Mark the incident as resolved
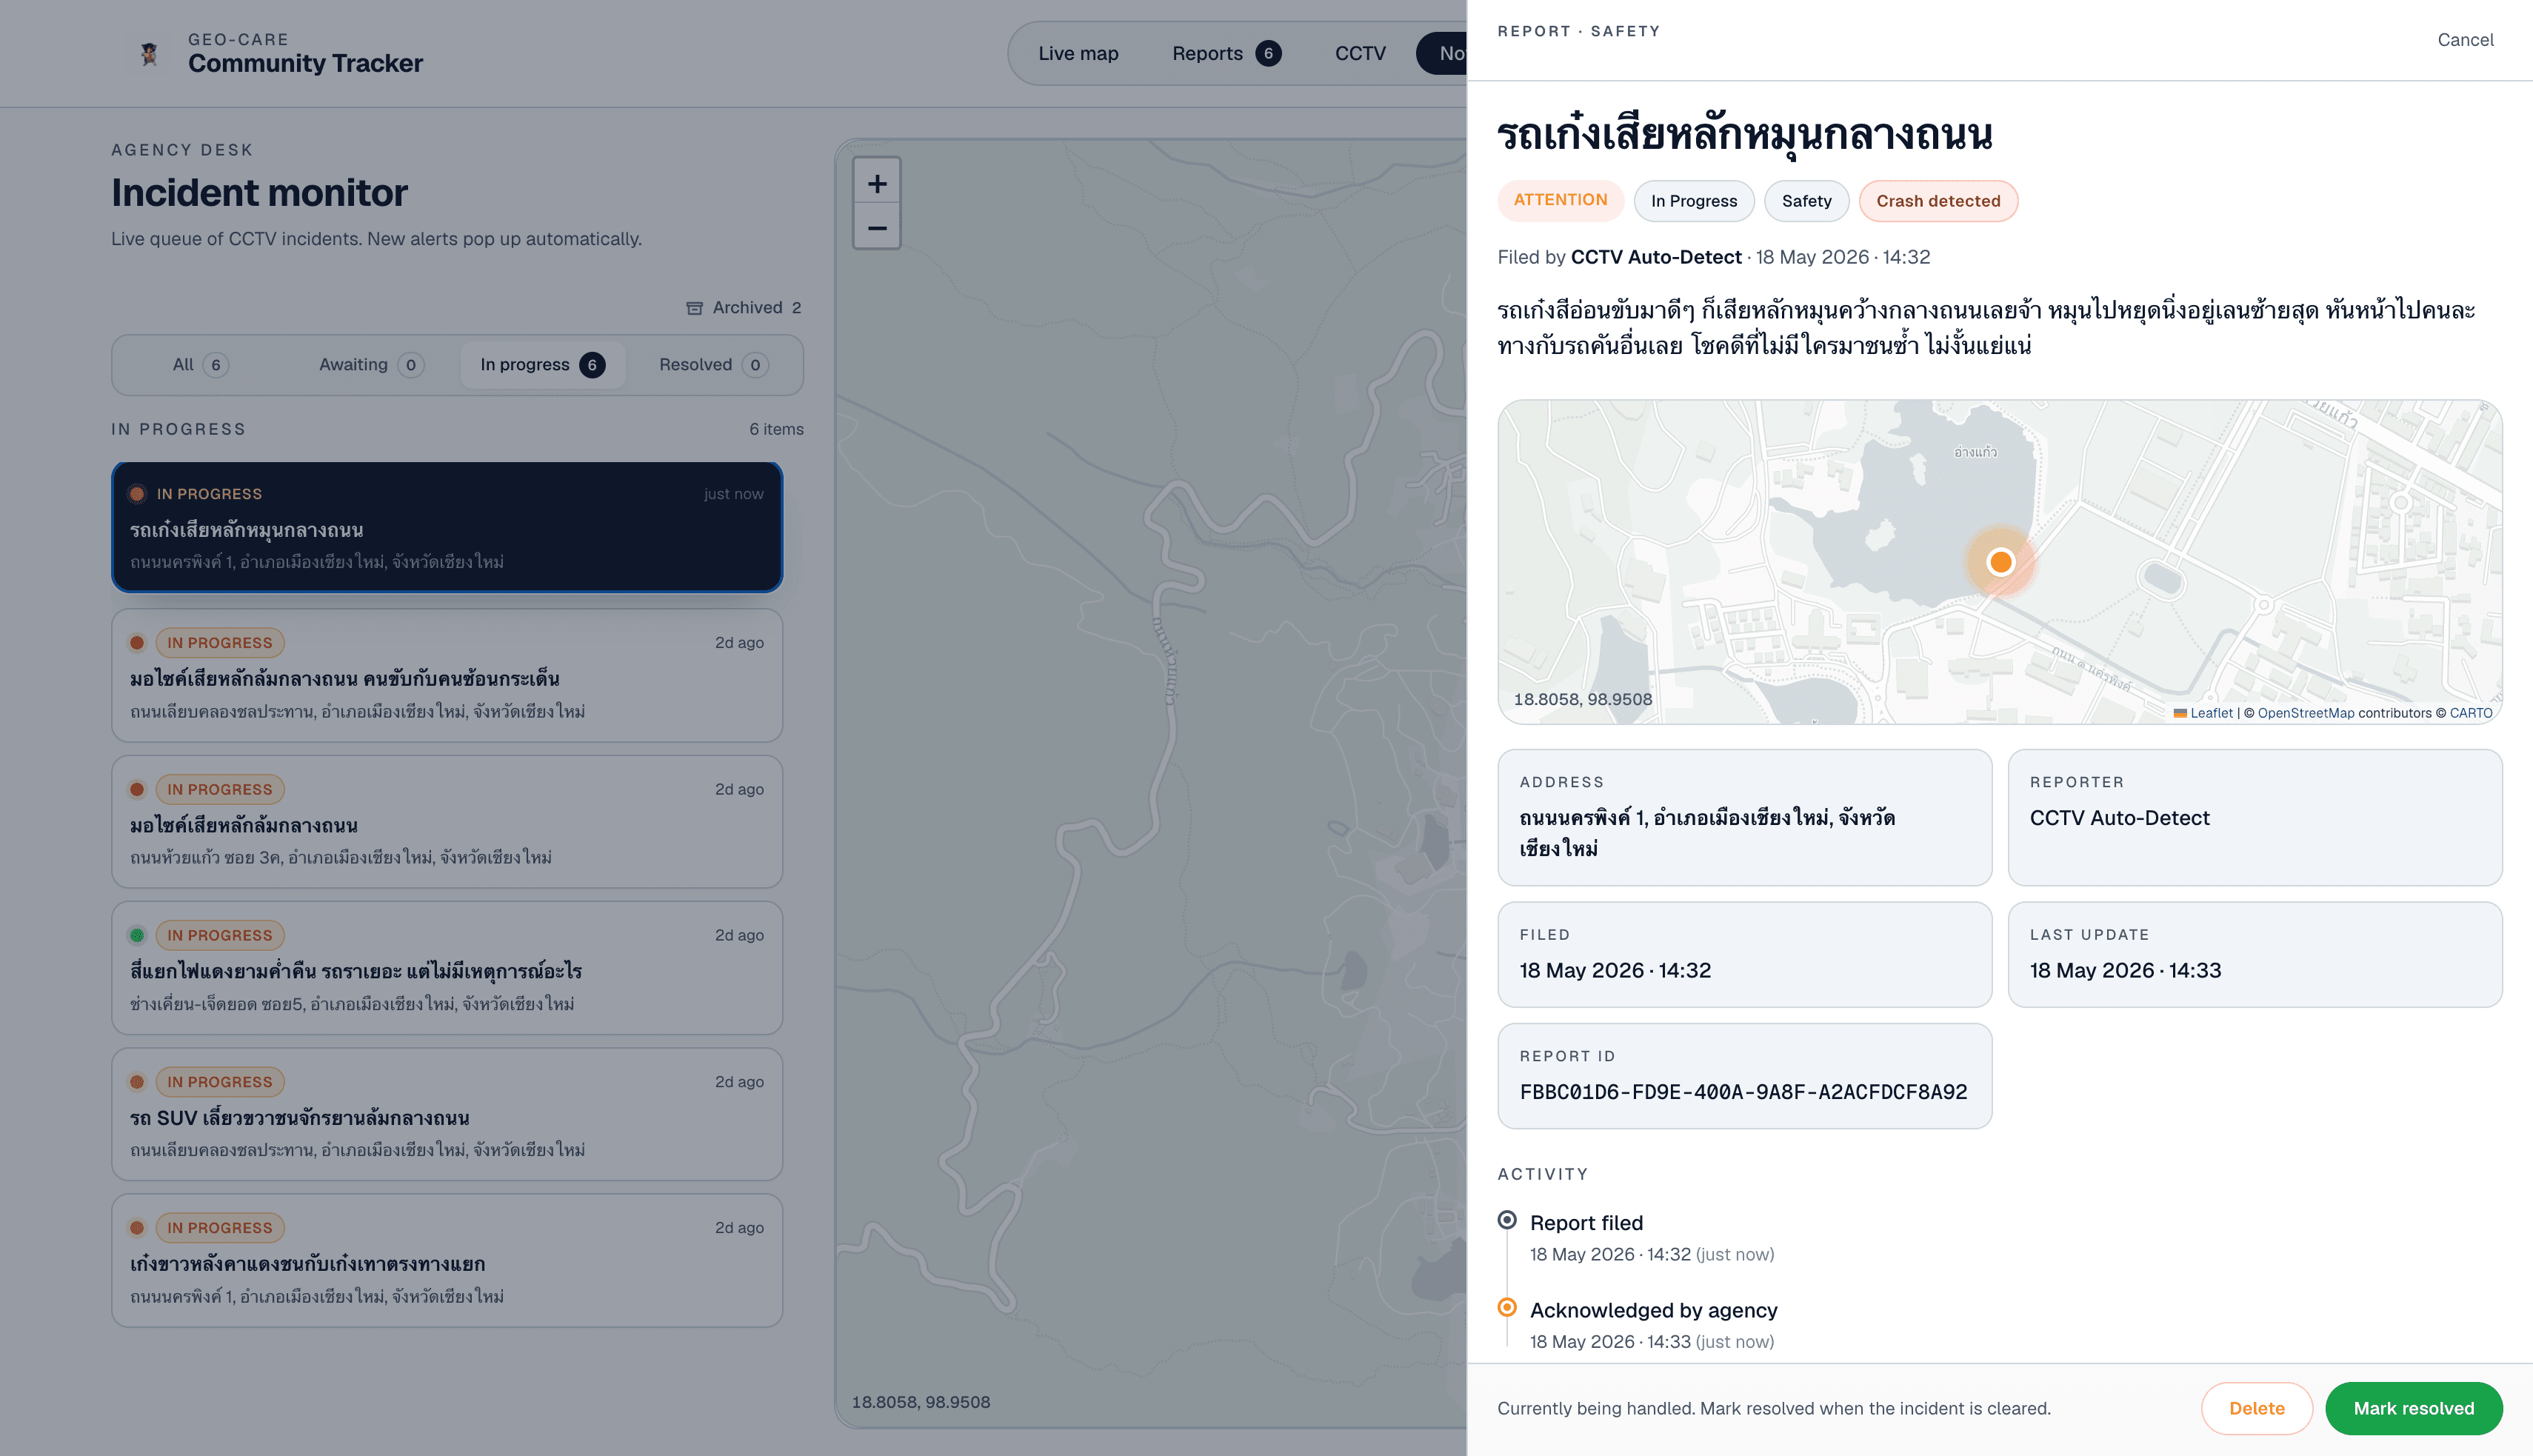The image size is (2533, 1456). (x=2413, y=1408)
